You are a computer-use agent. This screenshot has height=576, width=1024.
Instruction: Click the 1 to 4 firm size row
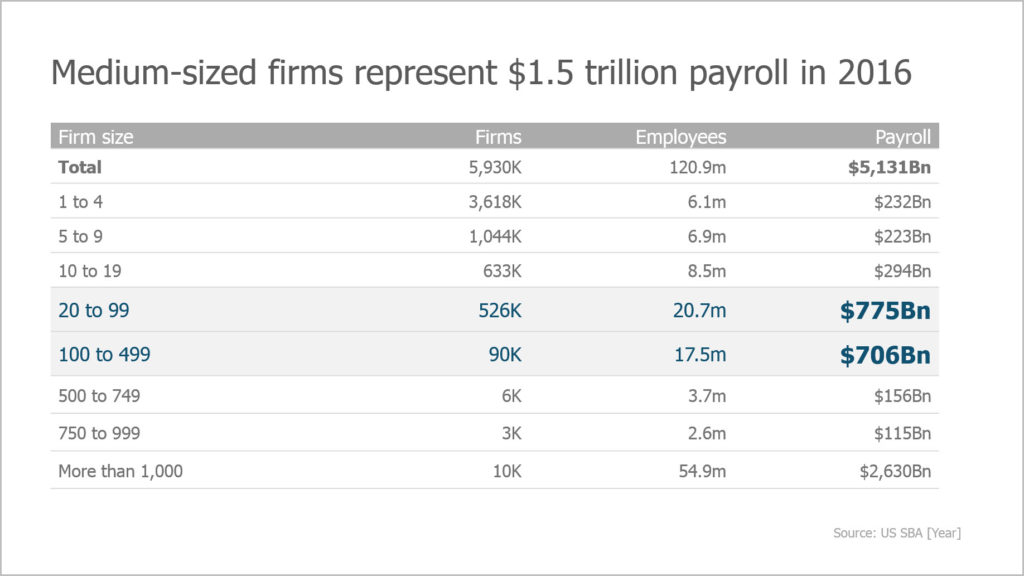click(x=80, y=201)
